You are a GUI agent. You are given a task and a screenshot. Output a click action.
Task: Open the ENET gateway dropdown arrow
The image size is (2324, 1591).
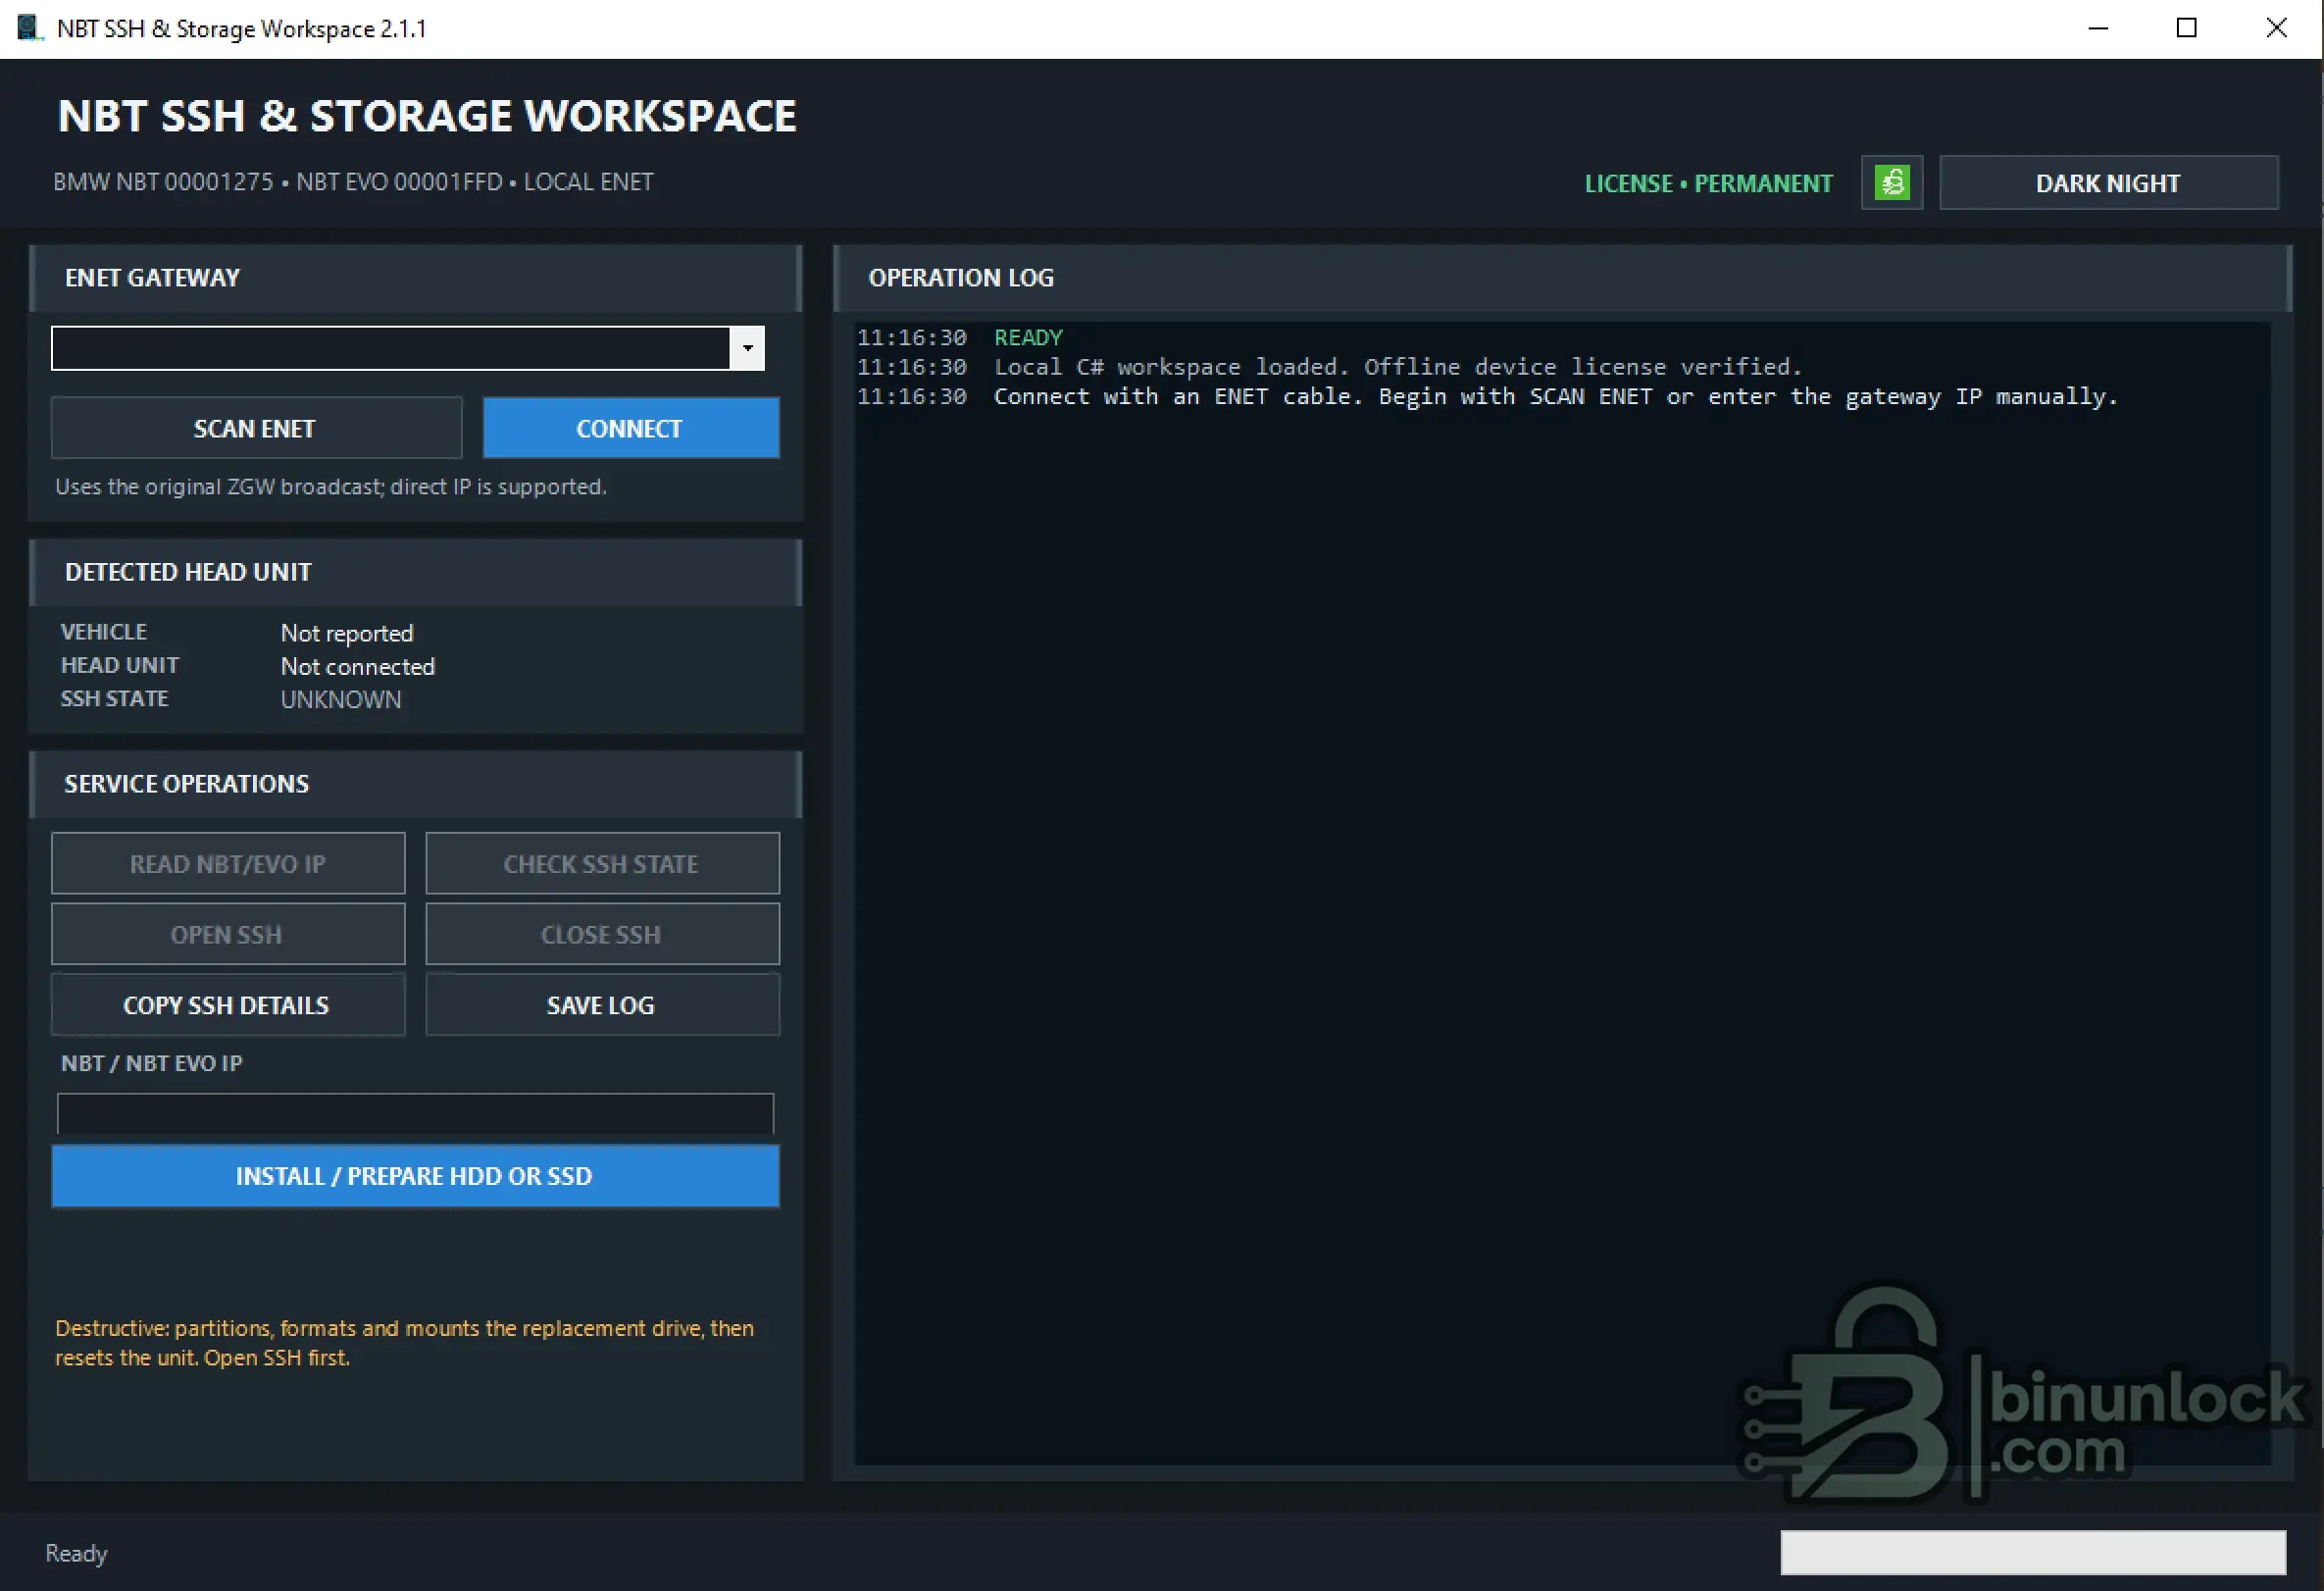click(x=747, y=348)
